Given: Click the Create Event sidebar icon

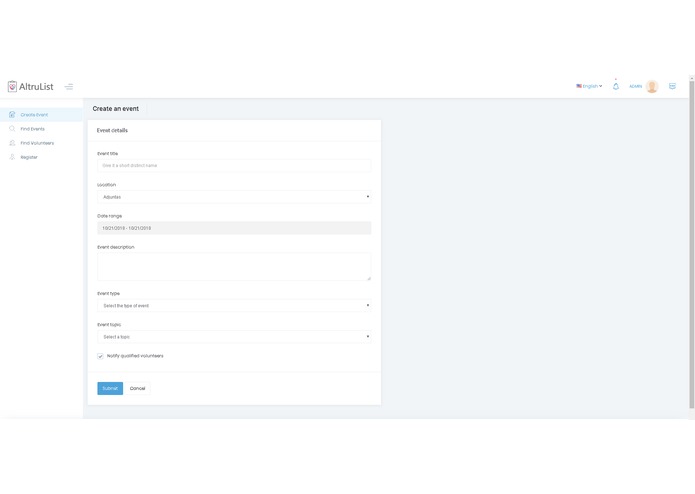Looking at the screenshot, I should 12,115.
